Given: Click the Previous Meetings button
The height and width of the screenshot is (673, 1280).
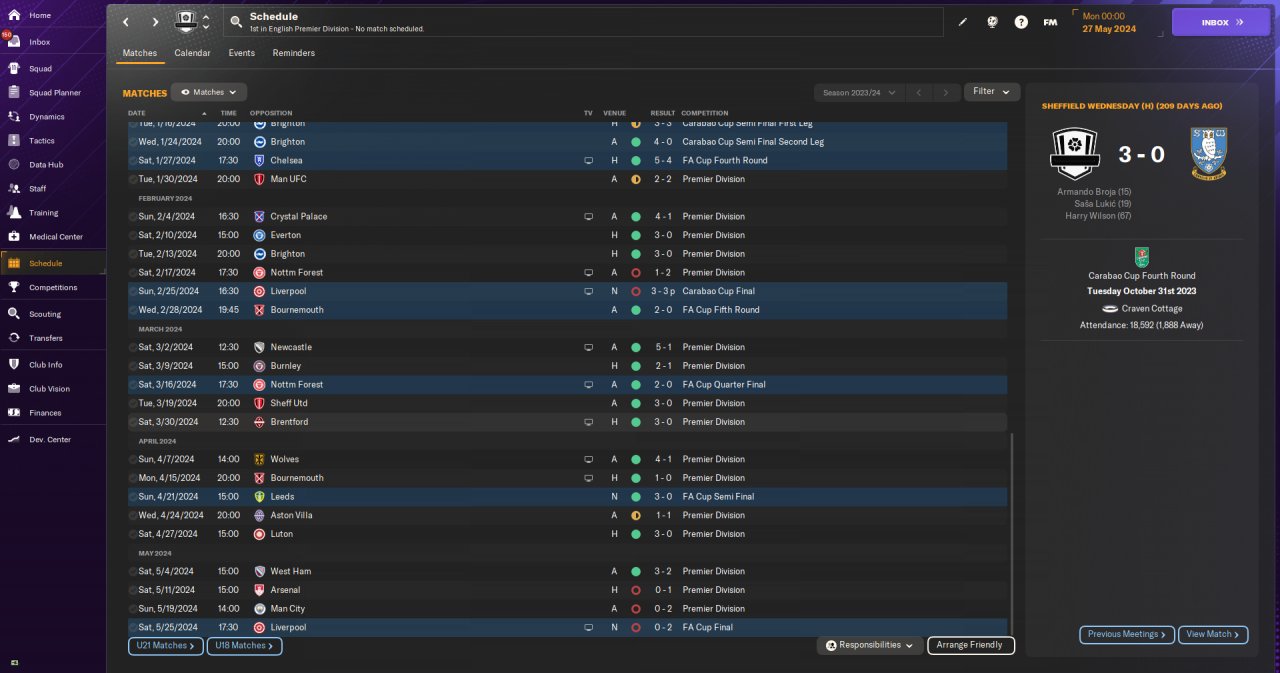Looking at the screenshot, I should coord(1127,634).
